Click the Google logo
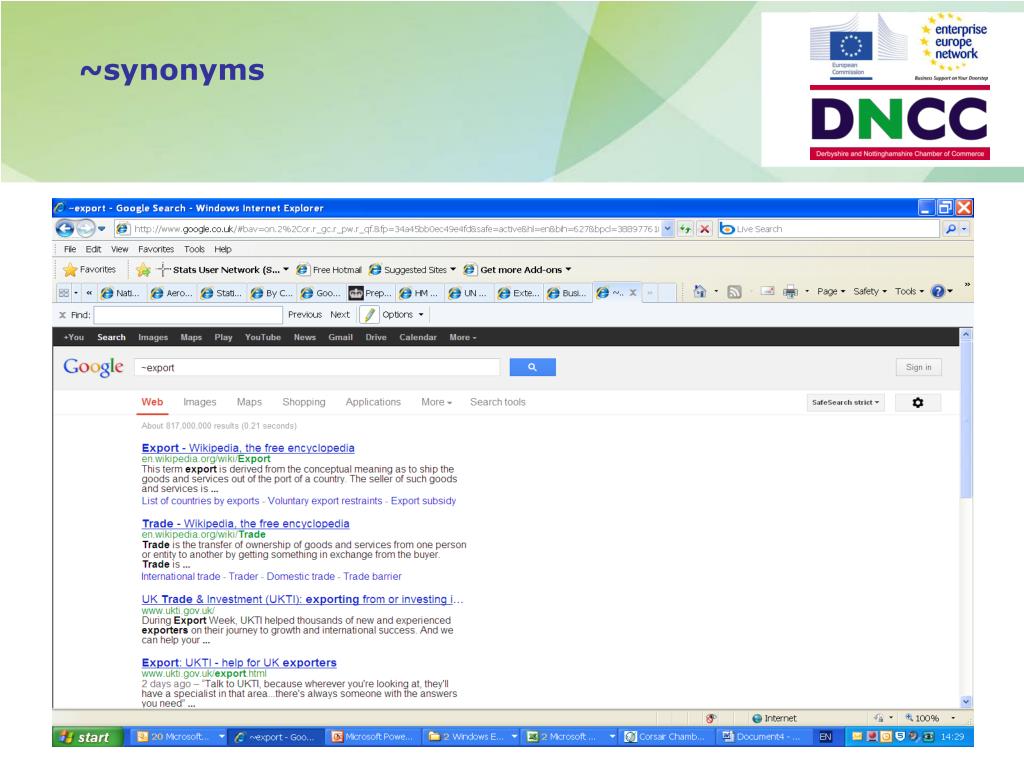The height and width of the screenshot is (768, 1024). pos(93,367)
